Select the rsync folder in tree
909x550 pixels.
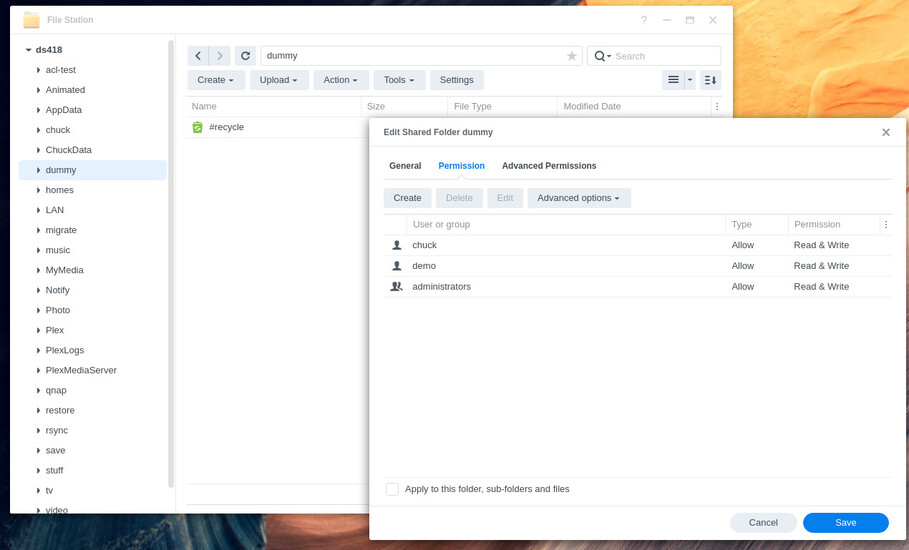[x=57, y=431]
